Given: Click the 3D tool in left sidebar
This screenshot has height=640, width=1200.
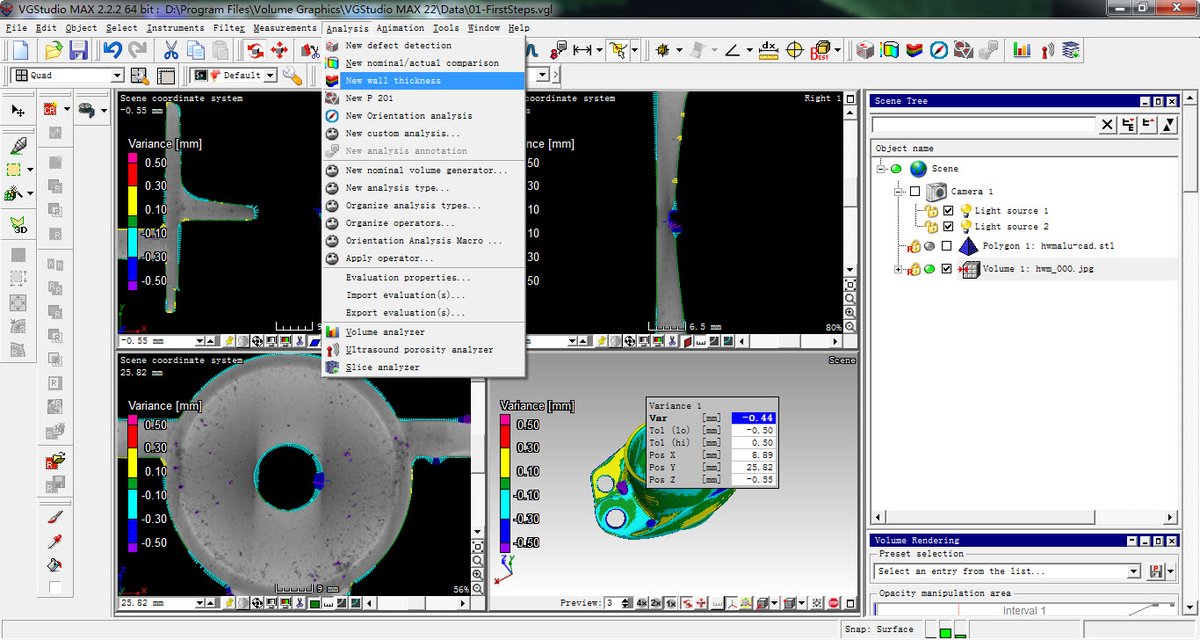Looking at the screenshot, I should [19, 227].
